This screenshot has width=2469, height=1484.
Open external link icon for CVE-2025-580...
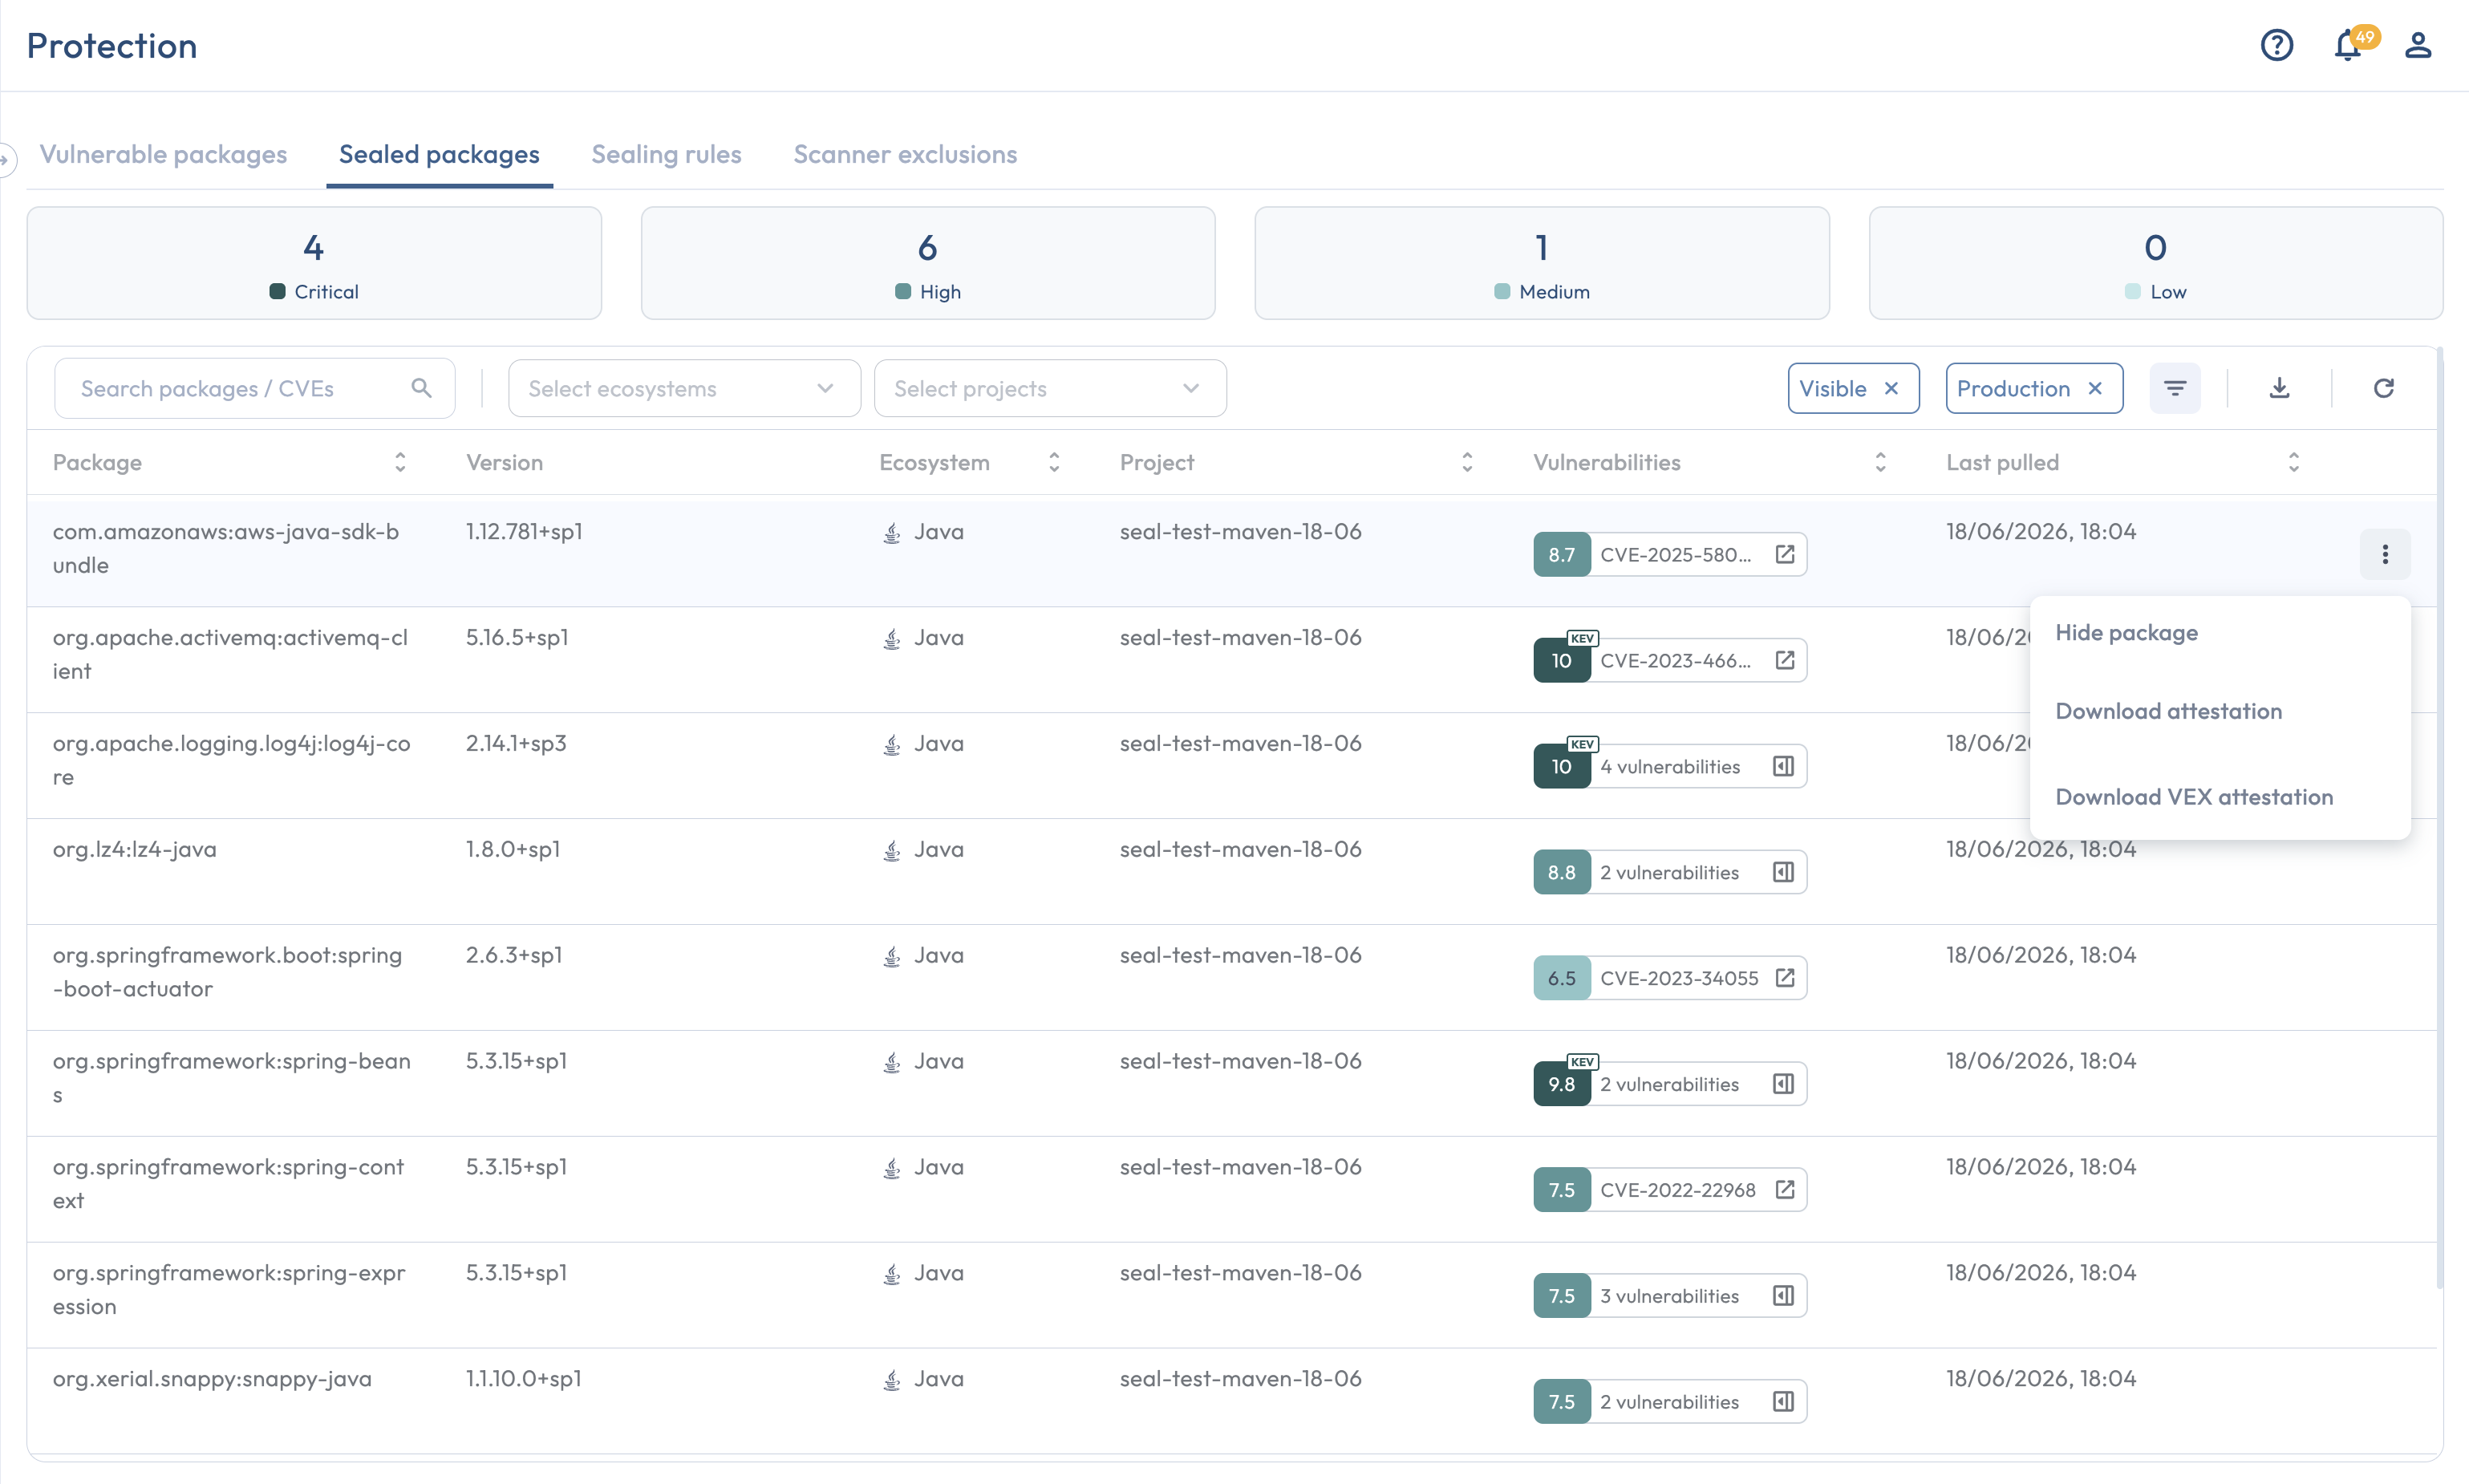click(x=1784, y=554)
